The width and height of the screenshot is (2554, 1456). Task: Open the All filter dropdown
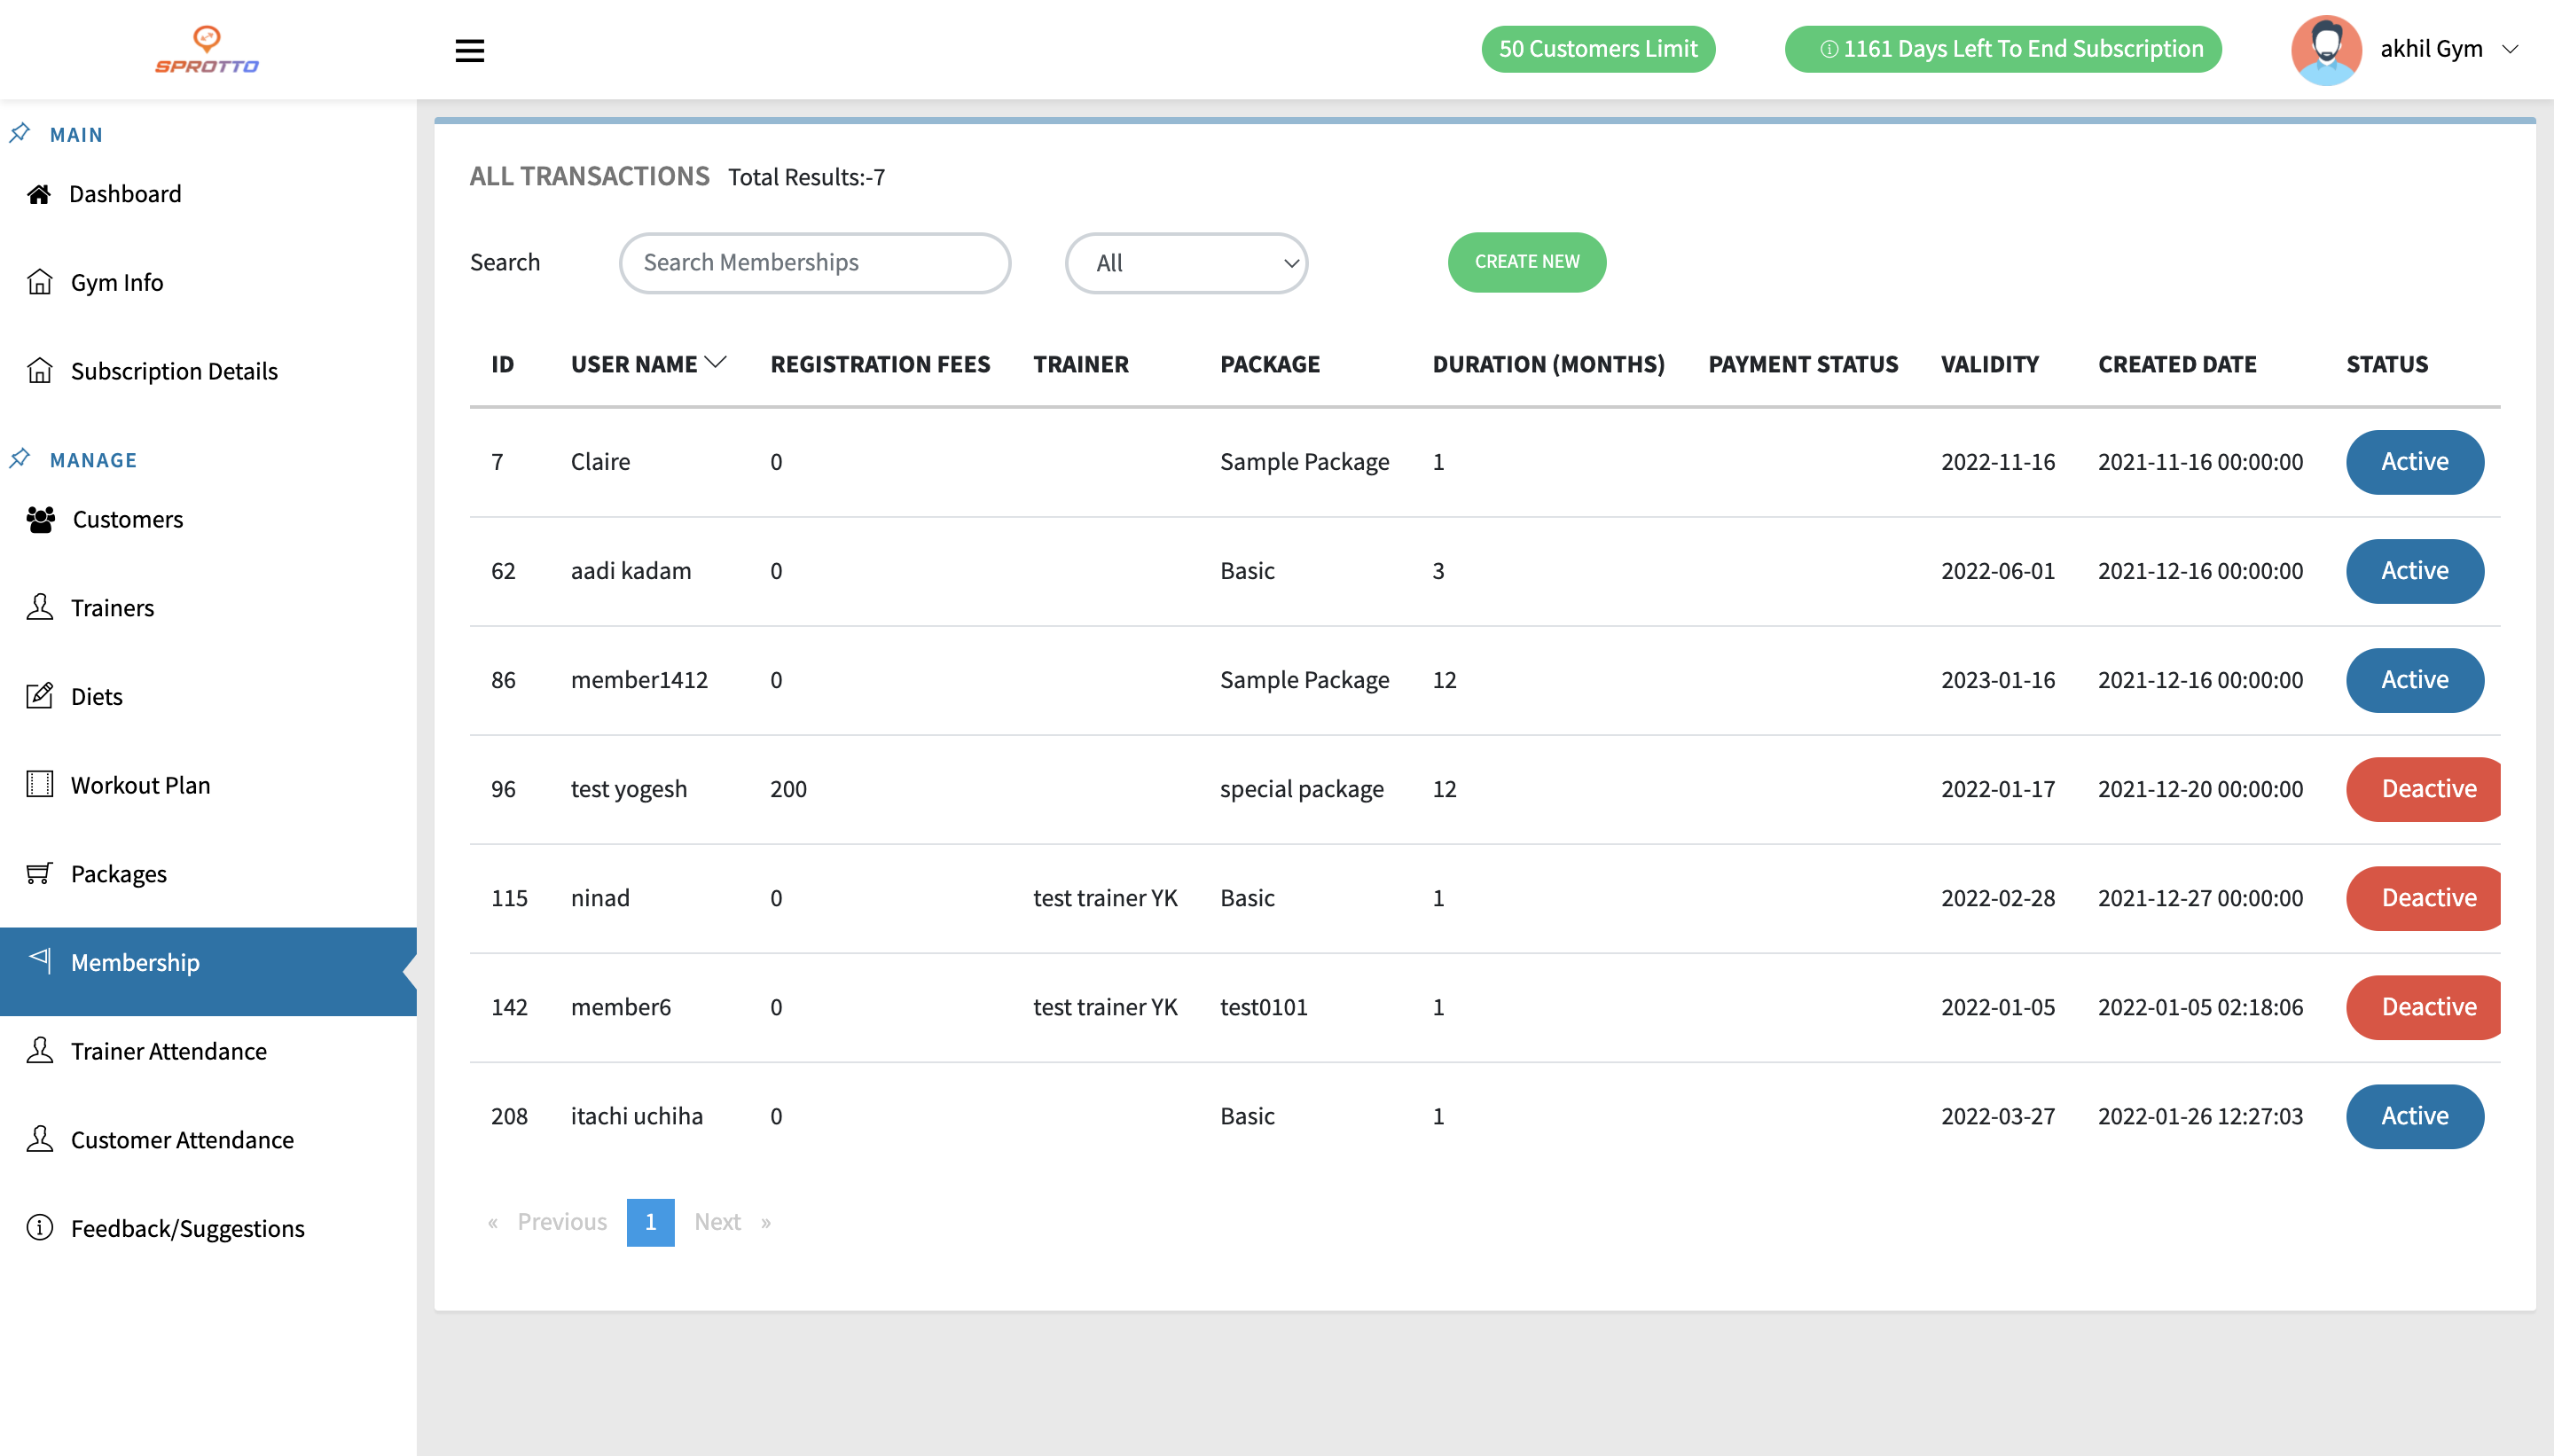click(x=1186, y=263)
